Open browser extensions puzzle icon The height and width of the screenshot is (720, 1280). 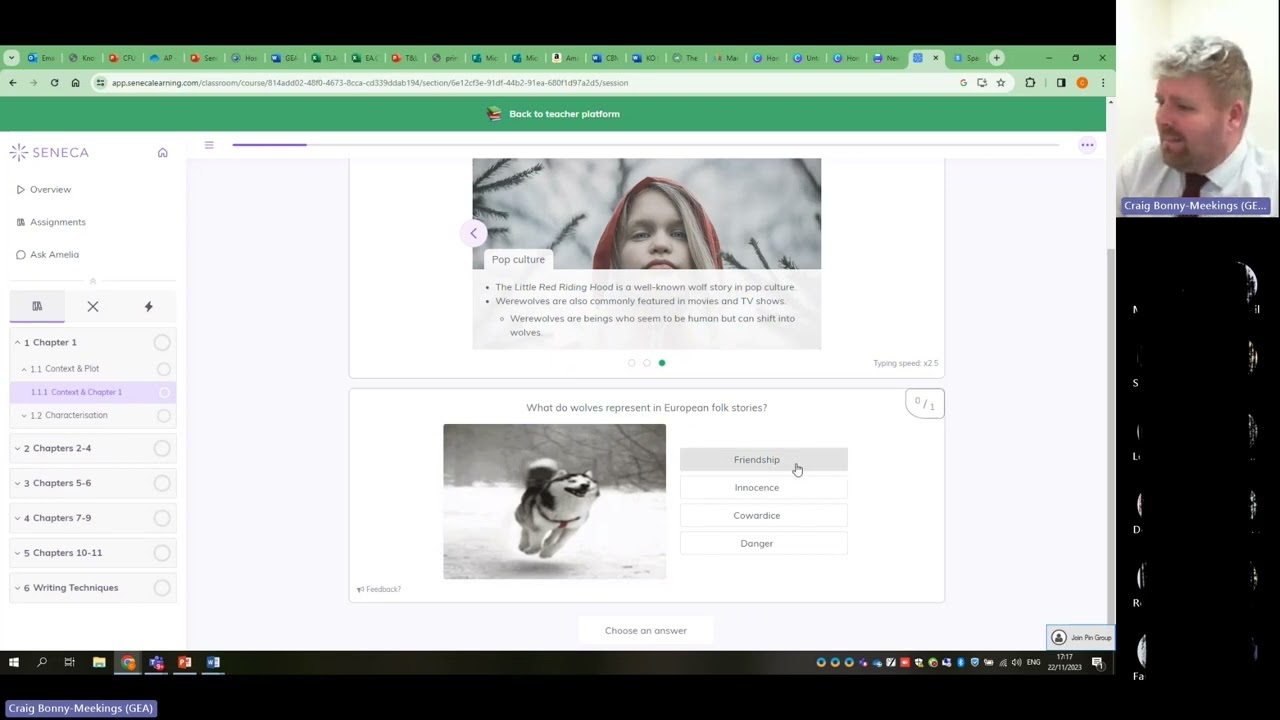pyautogui.click(x=1030, y=83)
